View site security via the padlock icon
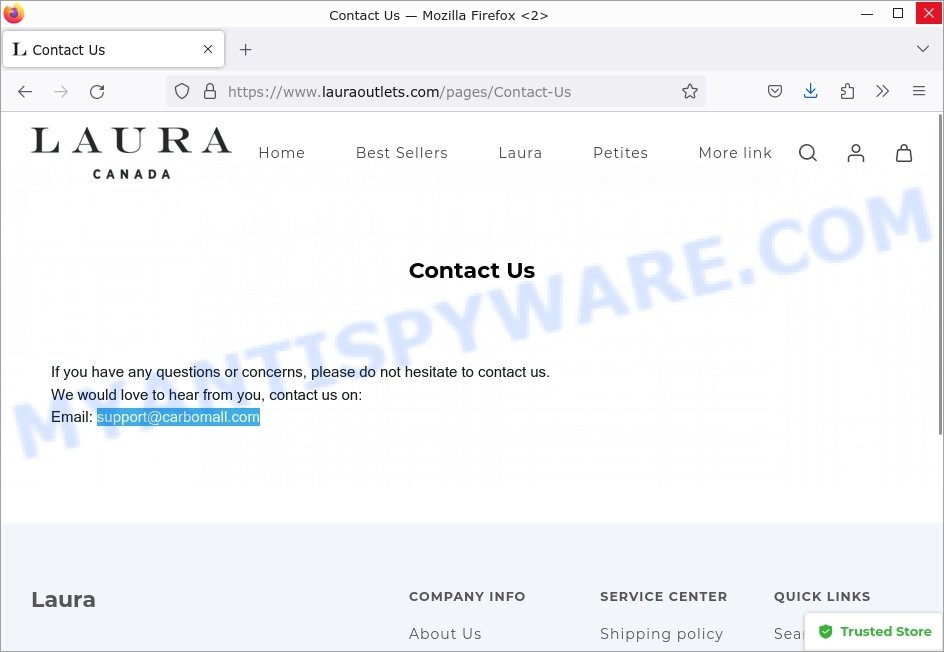Viewport: 944px width, 652px height. [210, 92]
